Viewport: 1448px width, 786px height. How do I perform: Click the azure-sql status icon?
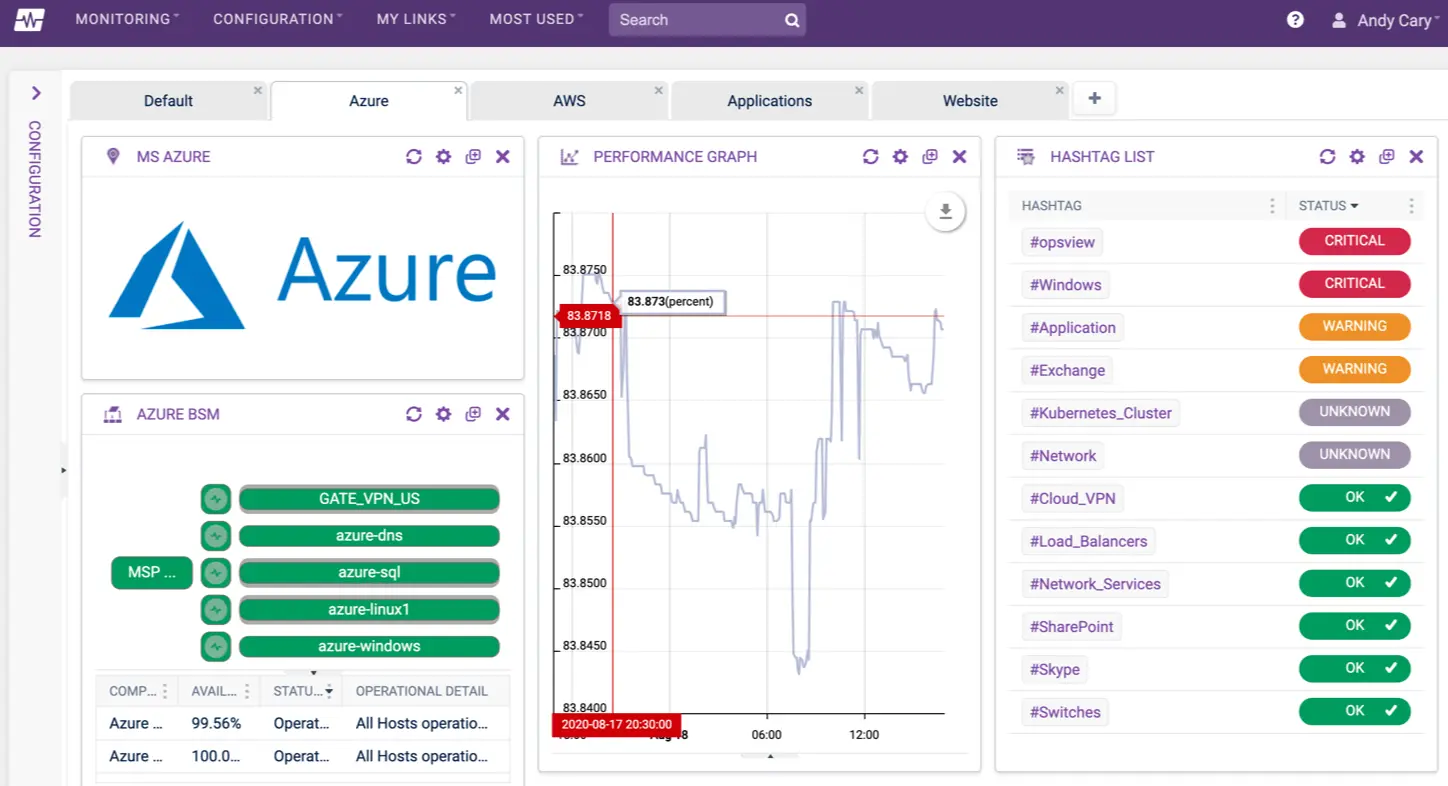216,573
